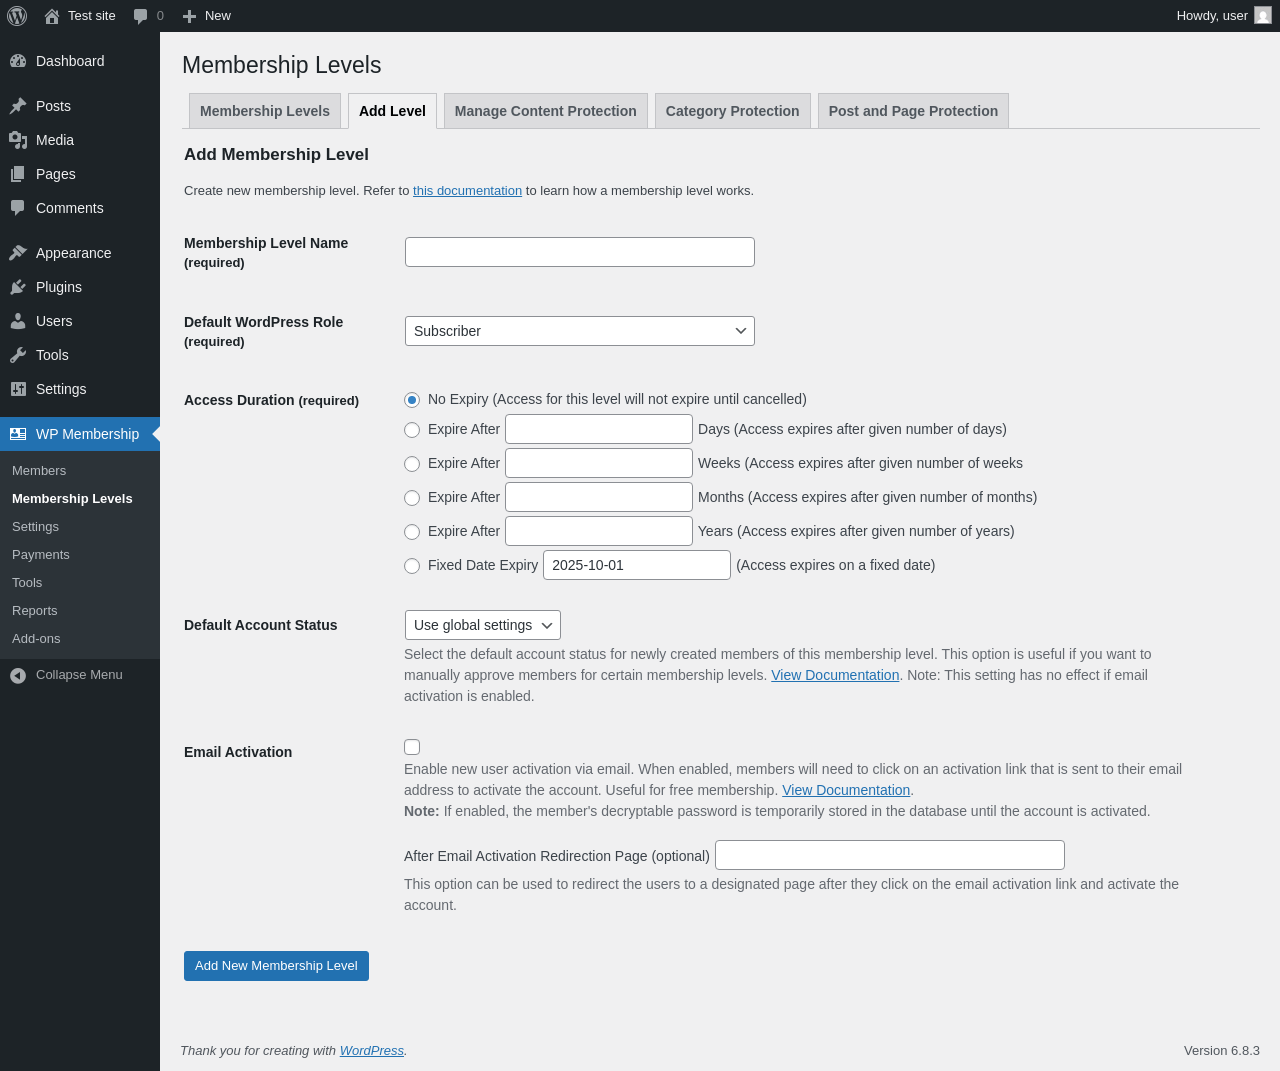This screenshot has height=1071, width=1280.
Task: Open the Dashboard gauge icon
Action: [x=18, y=61]
